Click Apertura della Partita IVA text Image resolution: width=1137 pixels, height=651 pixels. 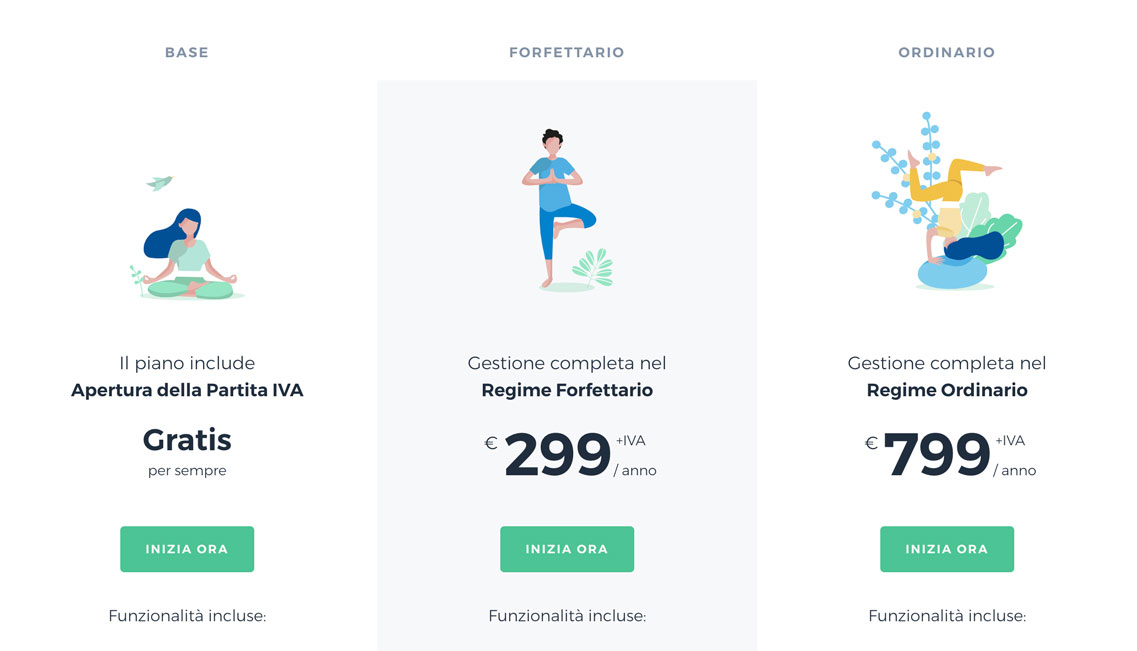pyautogui.click(x=187, y=390)
